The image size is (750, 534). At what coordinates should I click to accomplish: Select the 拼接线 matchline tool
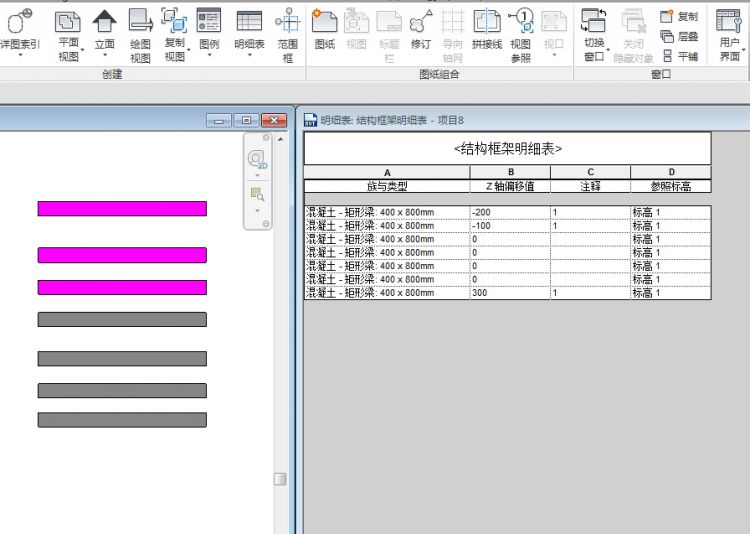coord(487,30)
